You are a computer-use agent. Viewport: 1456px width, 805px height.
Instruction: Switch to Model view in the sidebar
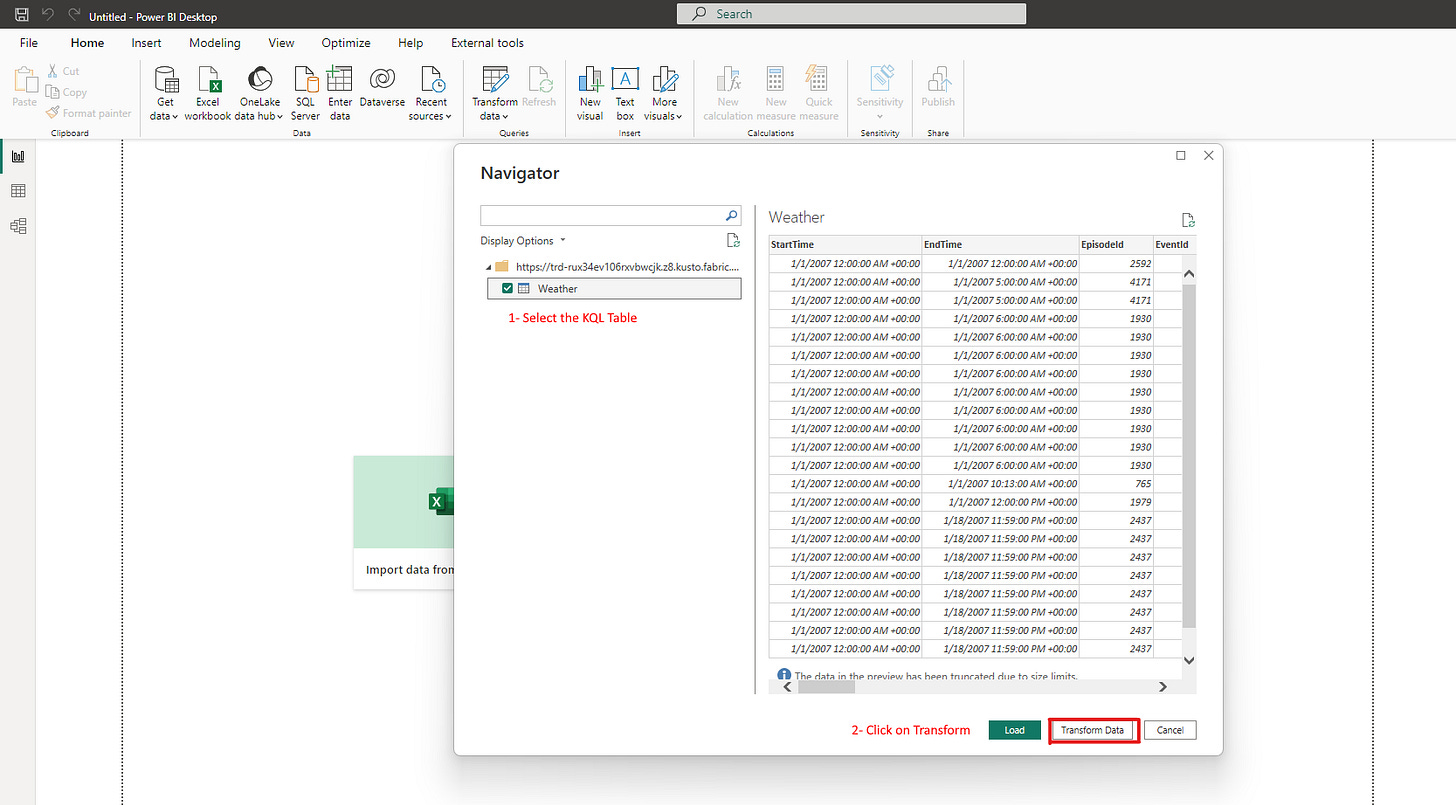coord(18,226)
